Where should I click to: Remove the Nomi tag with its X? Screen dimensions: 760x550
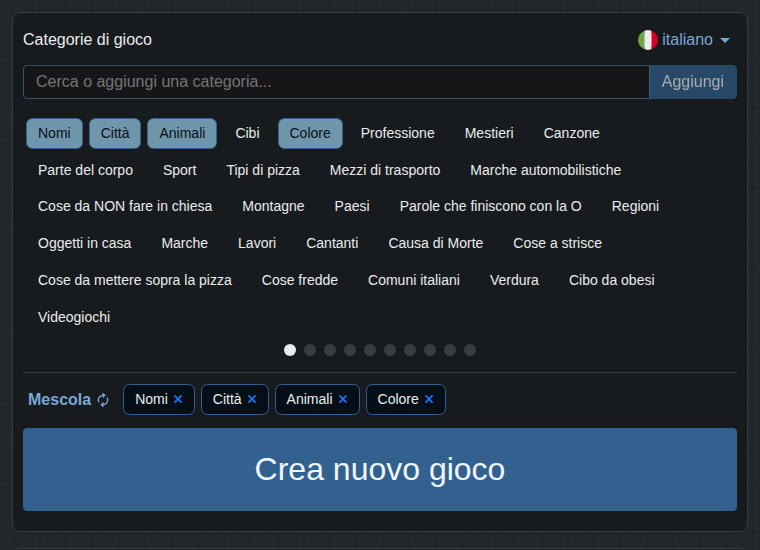(178, 399)
